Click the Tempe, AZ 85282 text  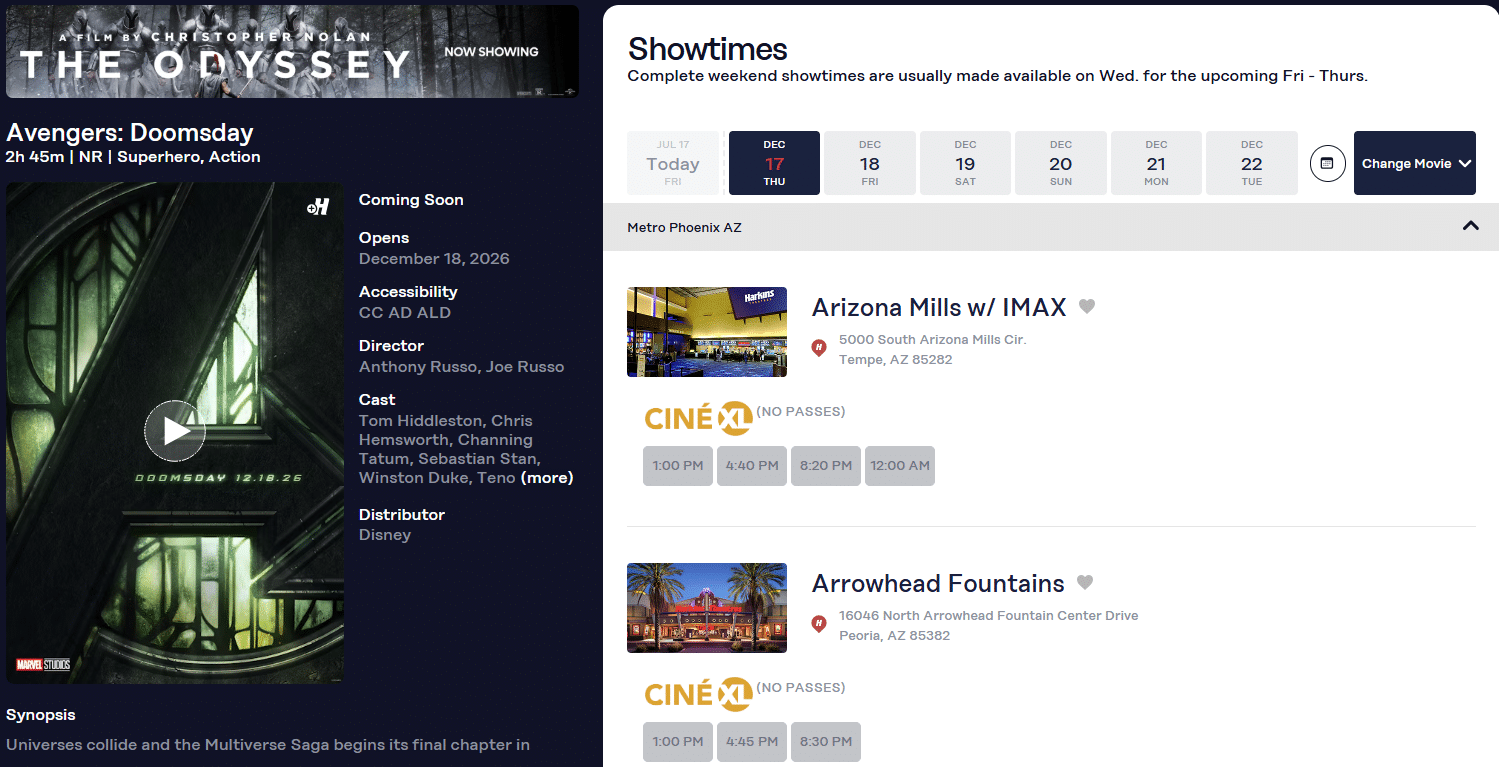(896, 360)
